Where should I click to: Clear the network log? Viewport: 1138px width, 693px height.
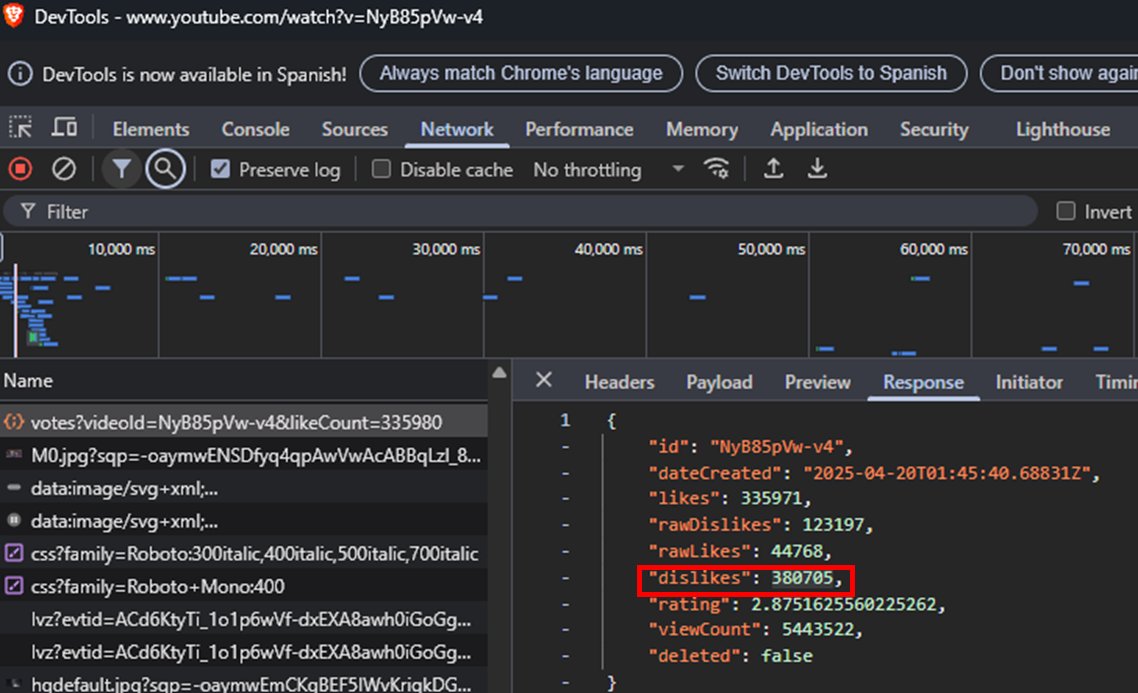coord(64,169)
